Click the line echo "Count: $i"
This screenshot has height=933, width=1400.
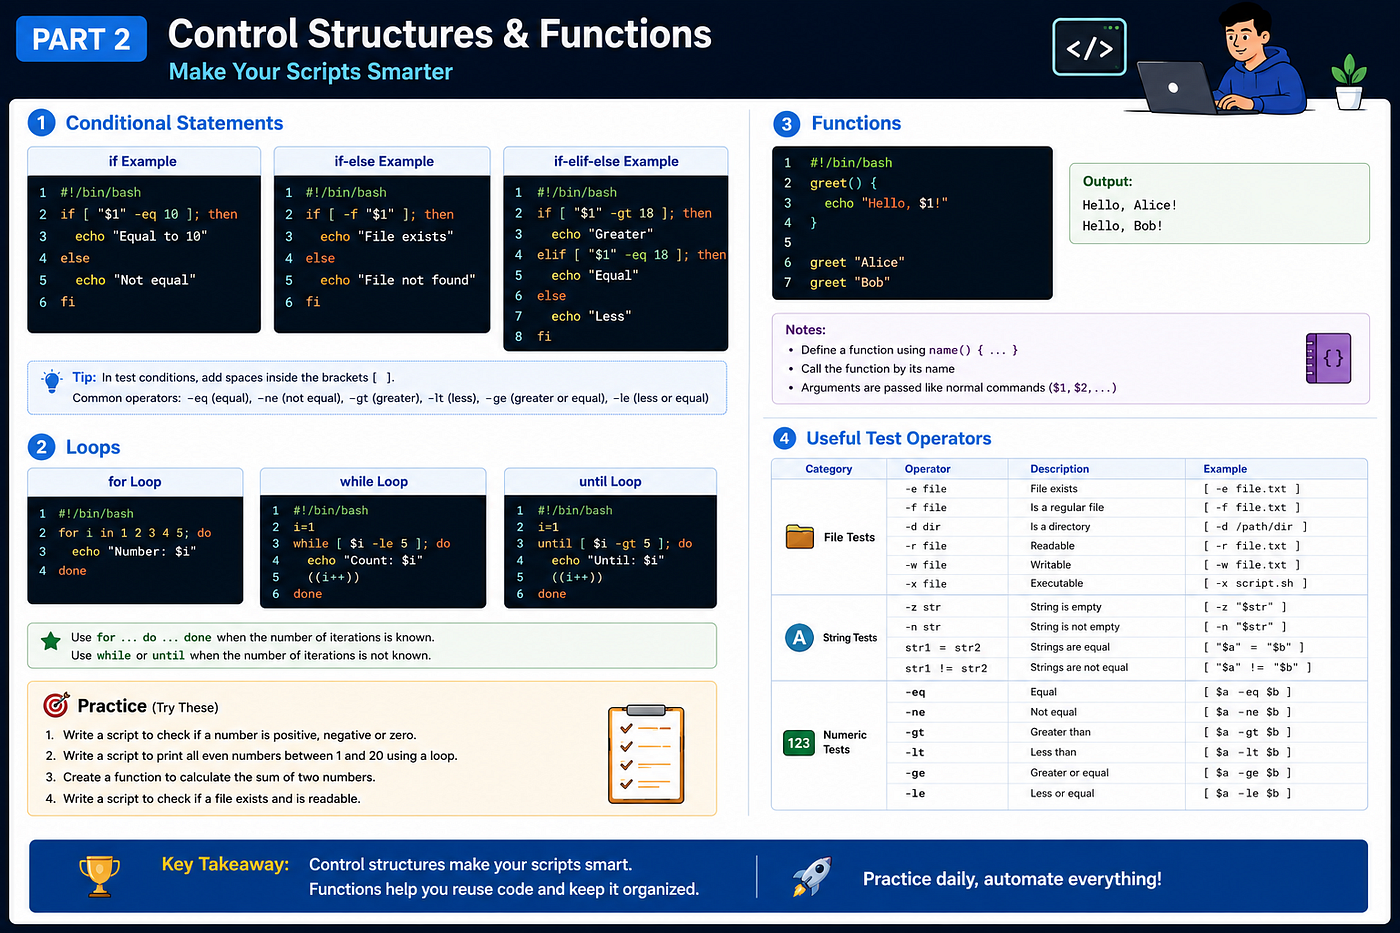coord(365,561)
